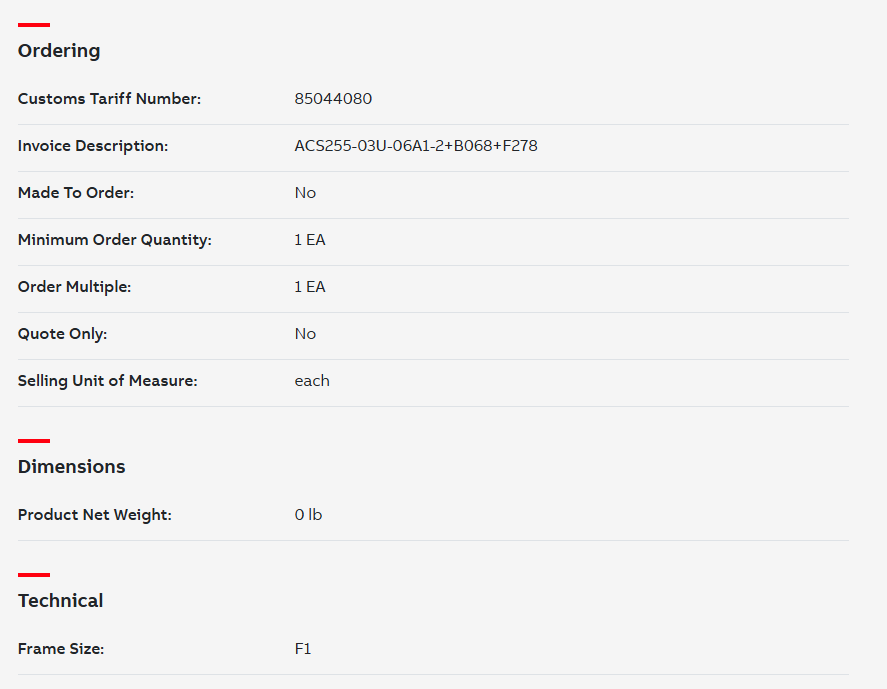The height and width of the screenshot is (689, 887).
Task: Click the selling unit value each
Action: [312, 380]
